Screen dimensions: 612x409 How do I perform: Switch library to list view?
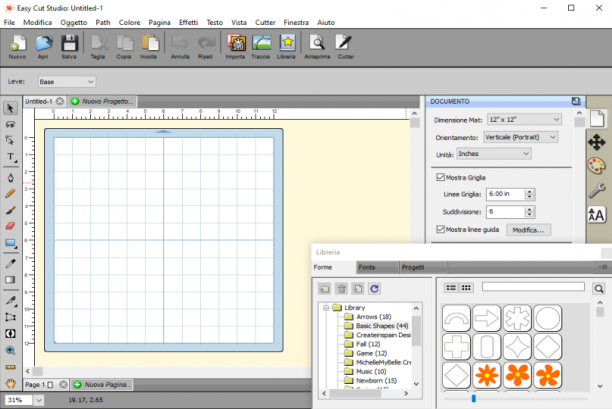click(451, 288)
